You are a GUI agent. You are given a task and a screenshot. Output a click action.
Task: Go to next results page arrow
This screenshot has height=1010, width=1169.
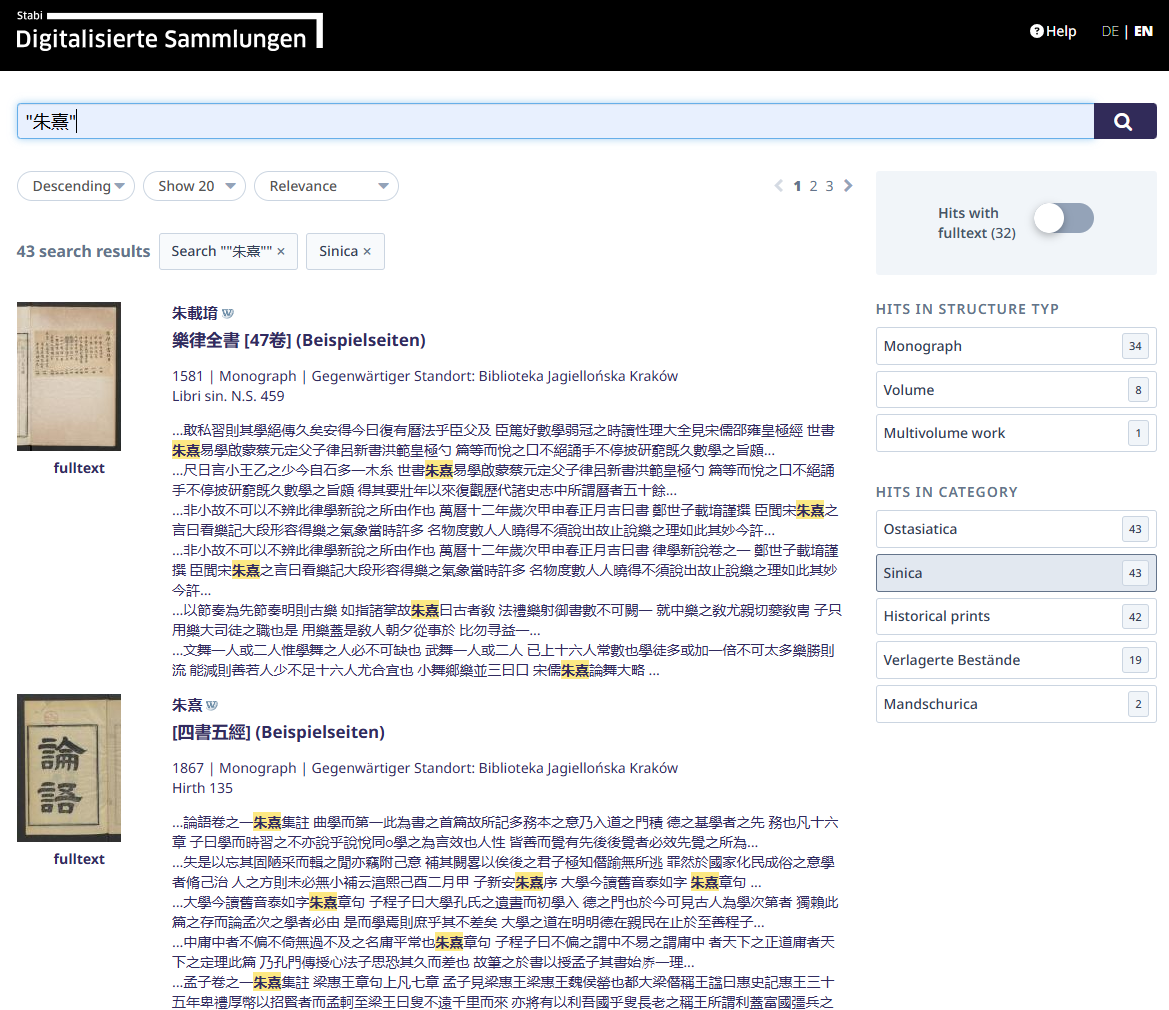[848, 186]
